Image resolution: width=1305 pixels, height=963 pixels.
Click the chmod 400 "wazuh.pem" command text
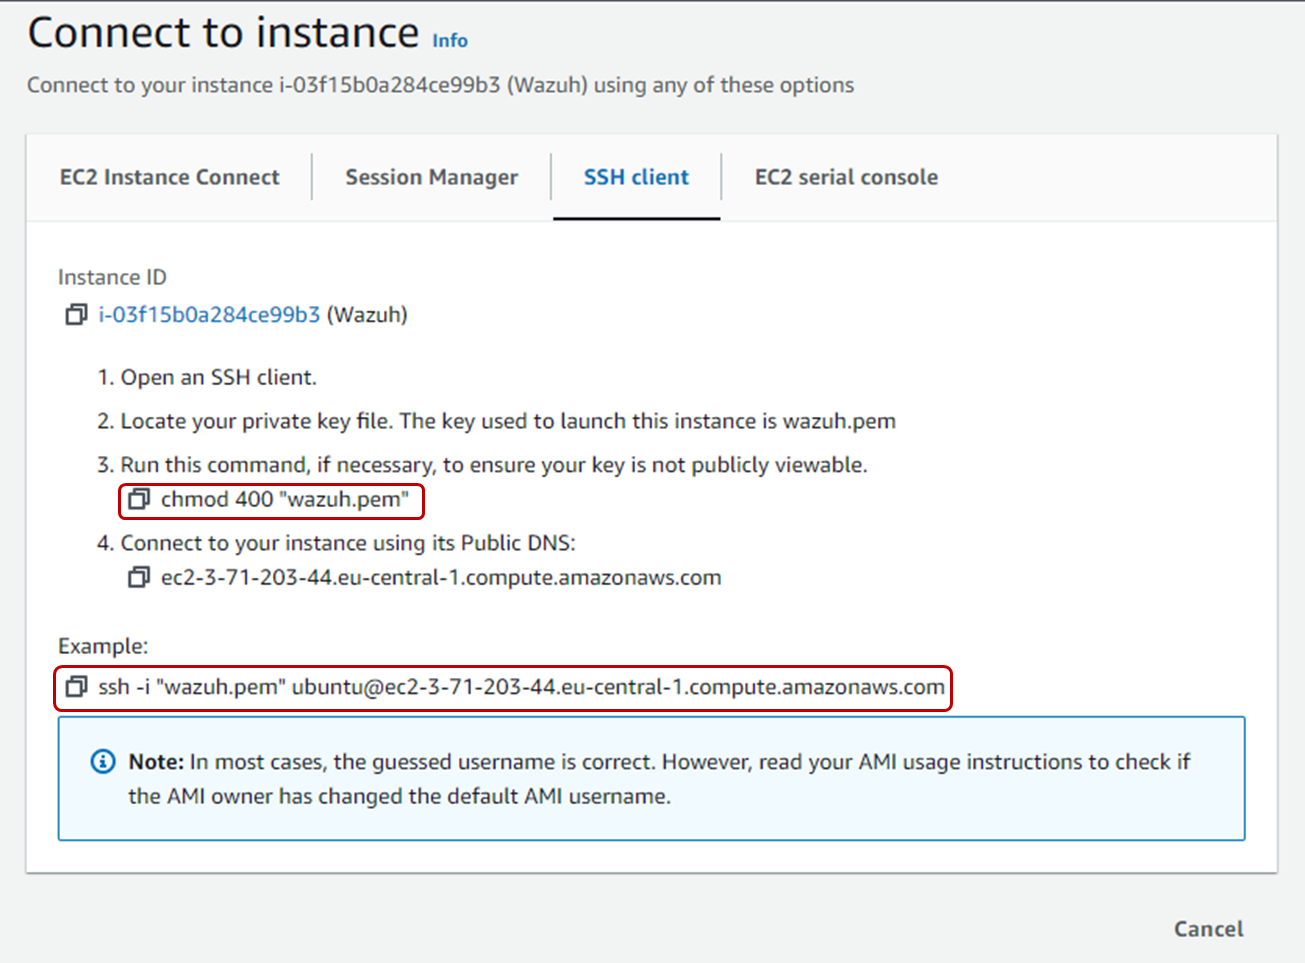pyautogui.click(x=285, y=499)
